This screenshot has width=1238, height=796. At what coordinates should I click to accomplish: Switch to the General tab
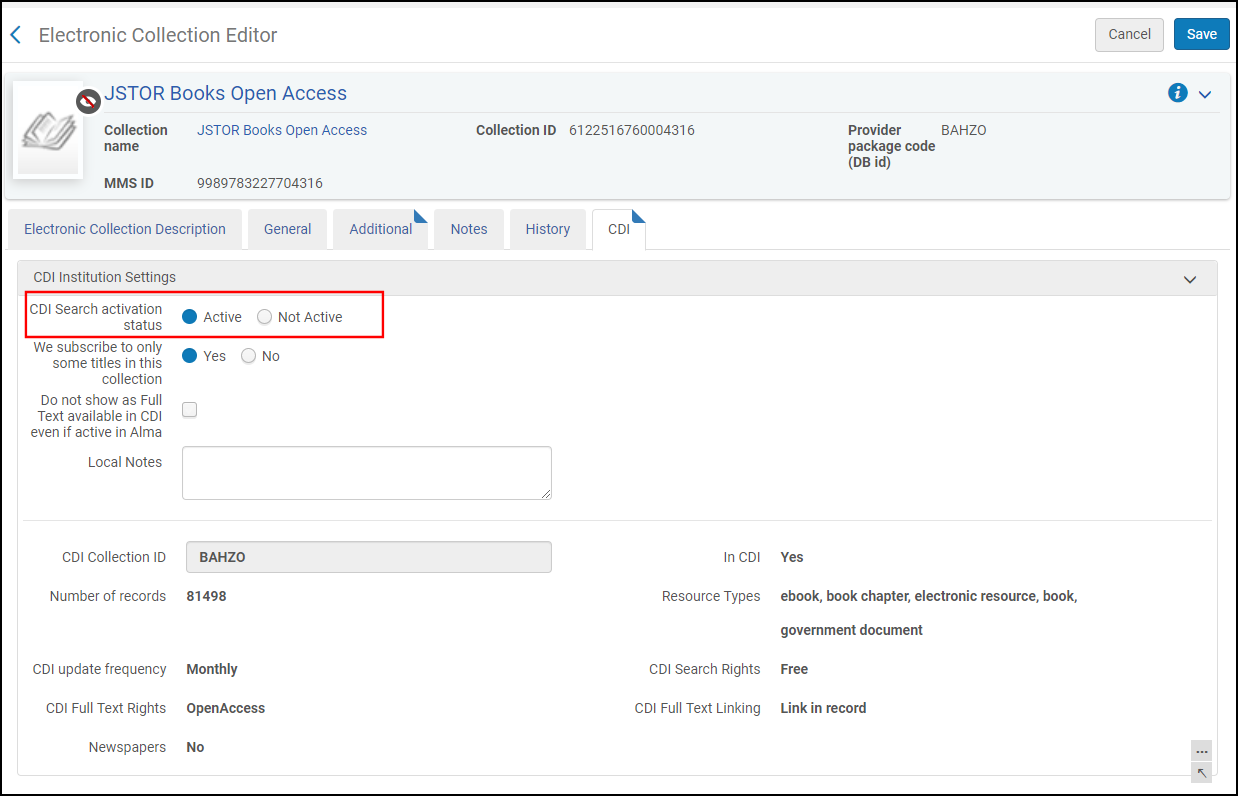[287, 229]
